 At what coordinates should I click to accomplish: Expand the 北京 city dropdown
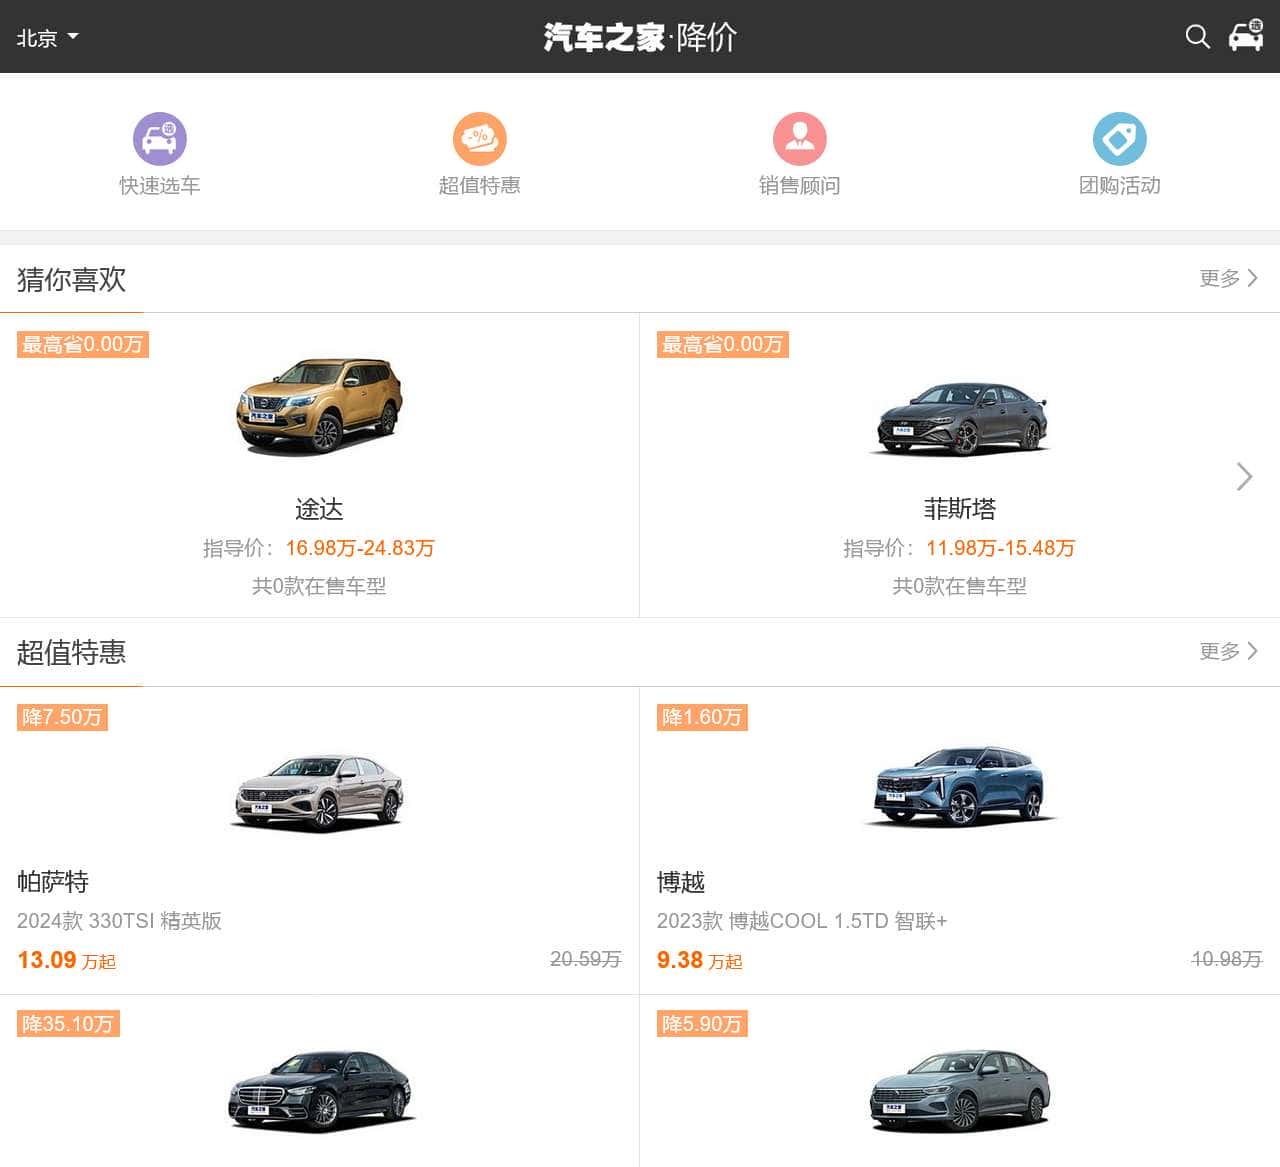point(47,38)
